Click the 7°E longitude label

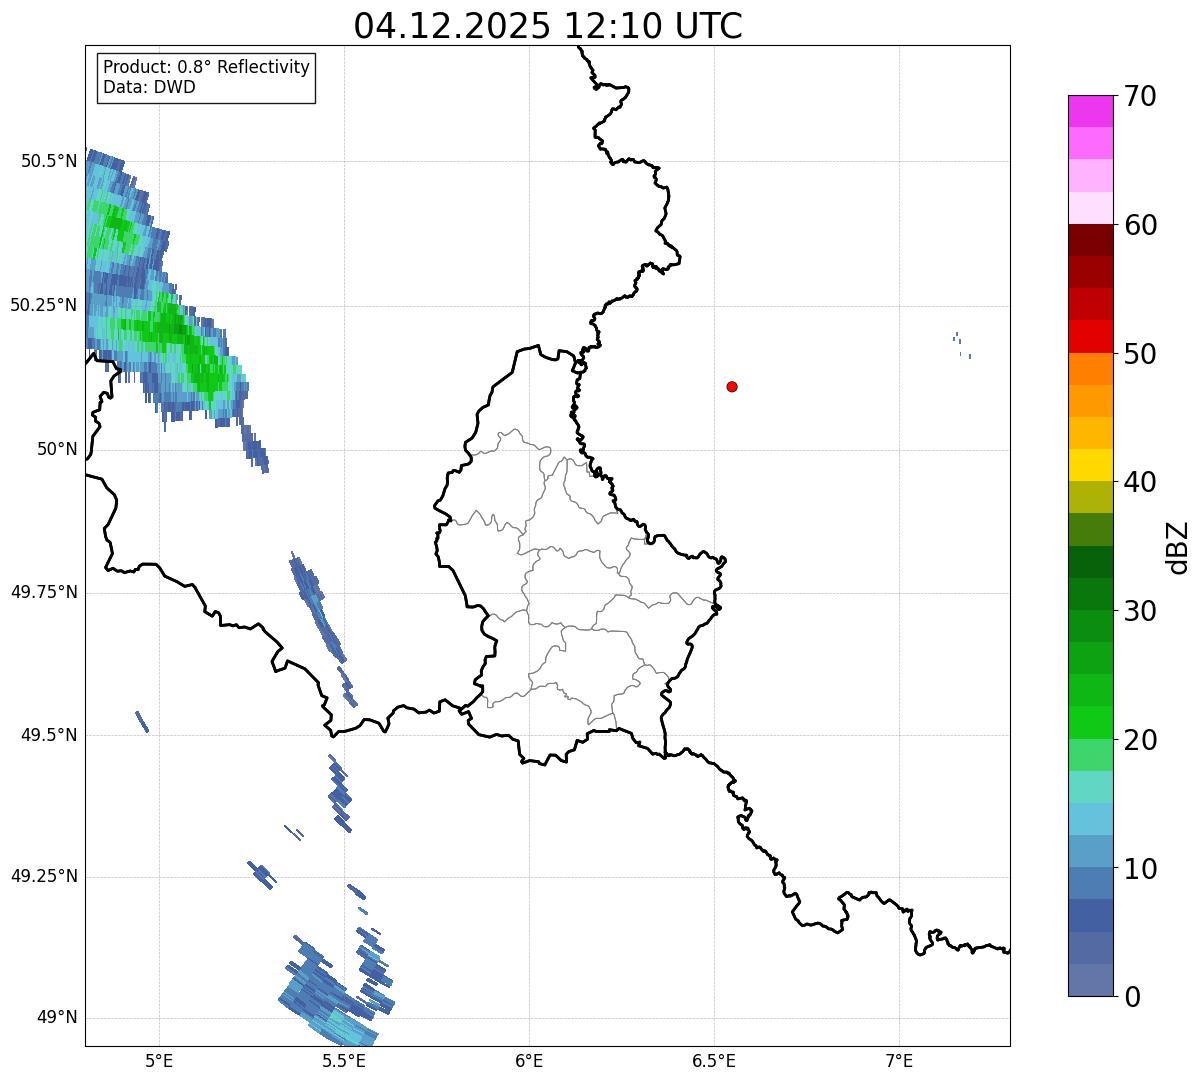[899, 1061]
